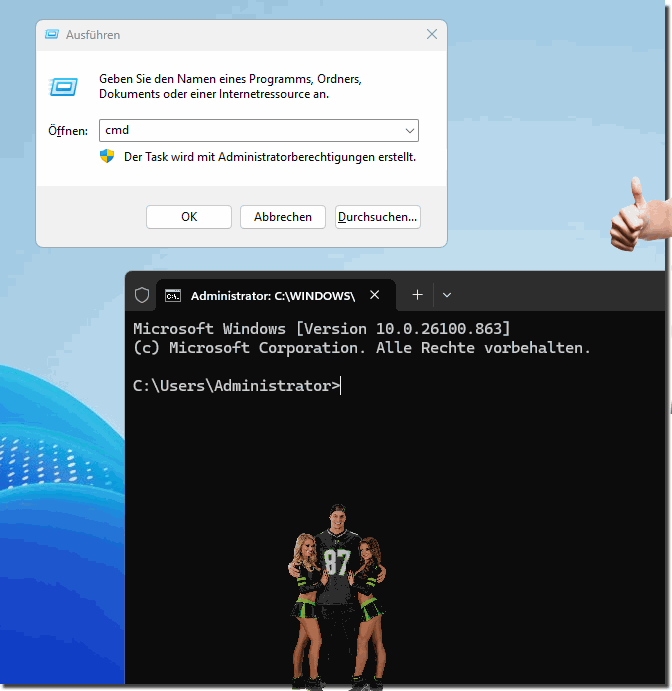This screenshot has height=691, width=672.
Task: Click the cmd icon on the Administrator tab
Action: coord(173,295)
